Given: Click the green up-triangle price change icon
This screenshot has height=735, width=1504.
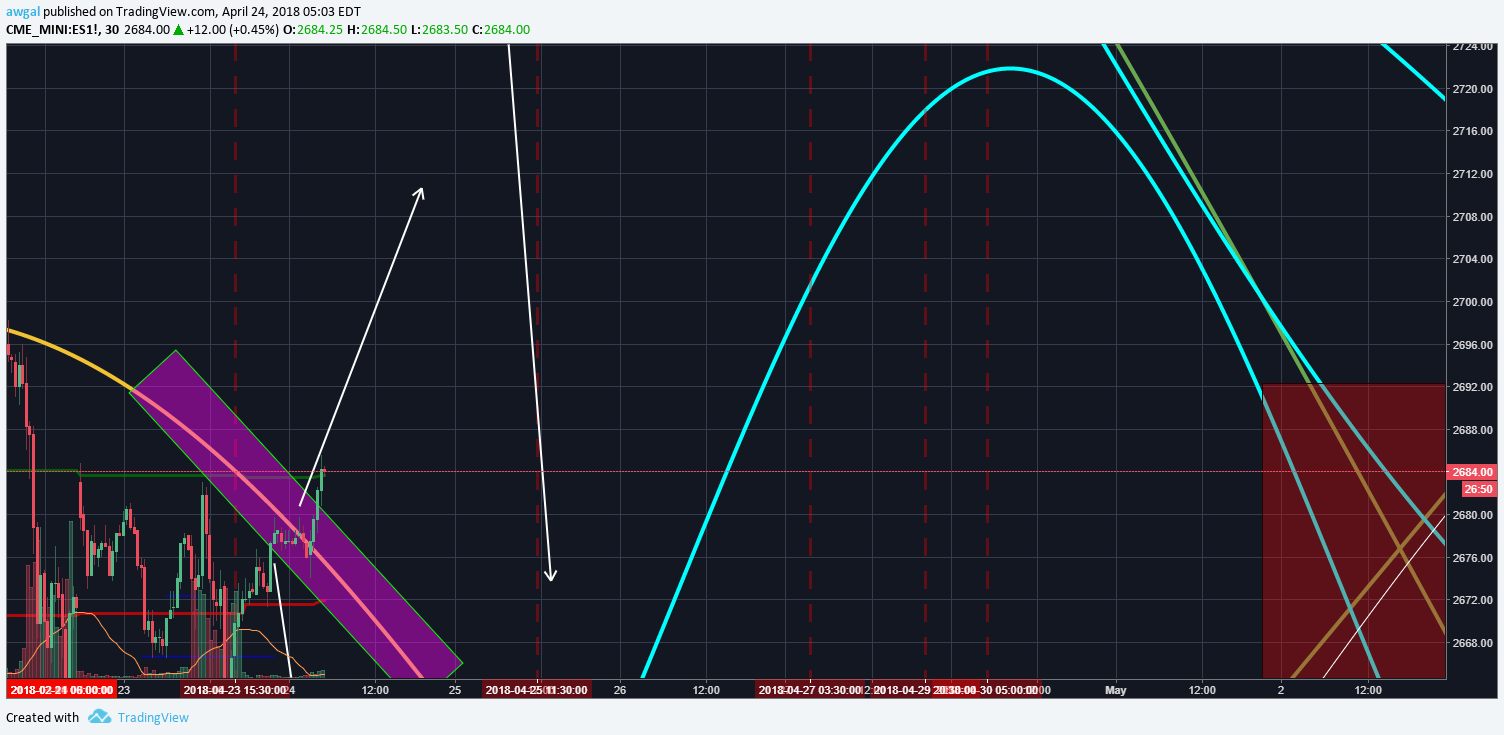Looking at the screenshot, I should (x=178, y=30).
